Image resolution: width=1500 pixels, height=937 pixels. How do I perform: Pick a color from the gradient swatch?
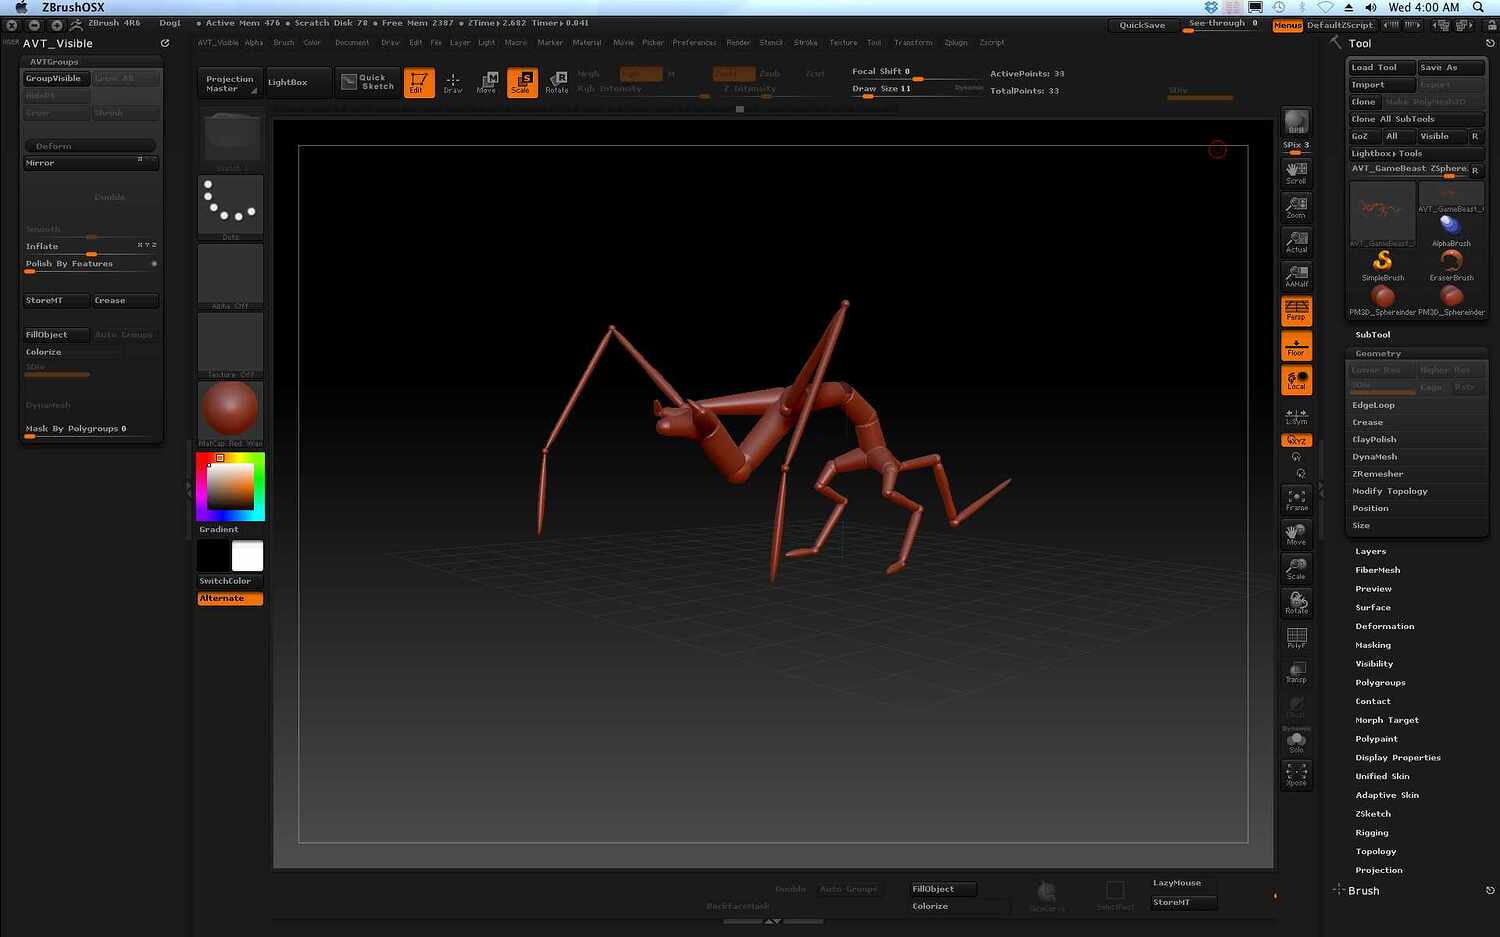point(230,485)
